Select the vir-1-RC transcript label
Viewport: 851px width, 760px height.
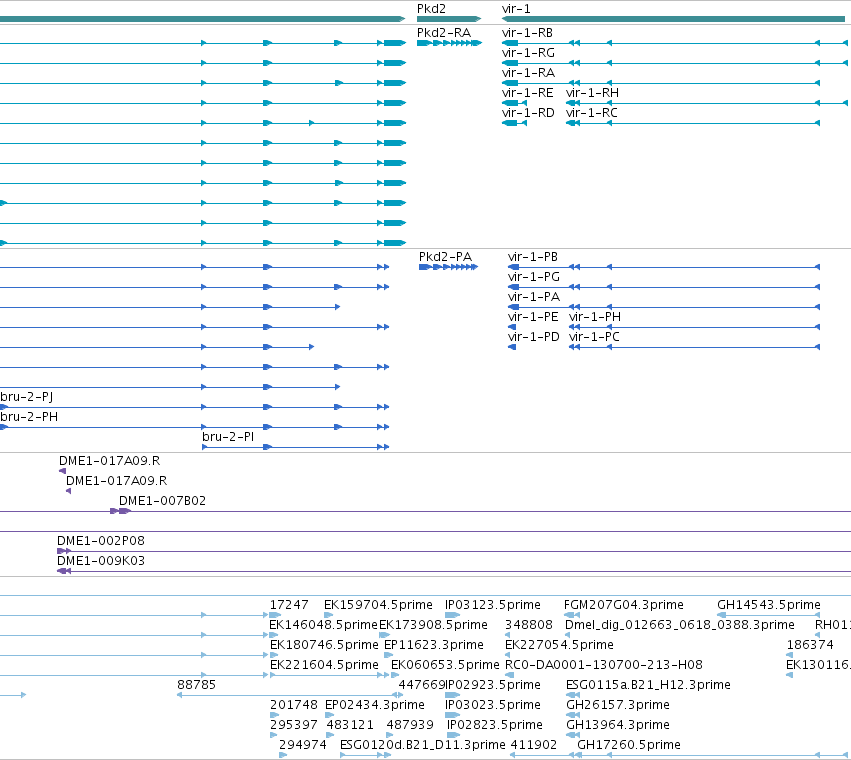click(592, 113)
